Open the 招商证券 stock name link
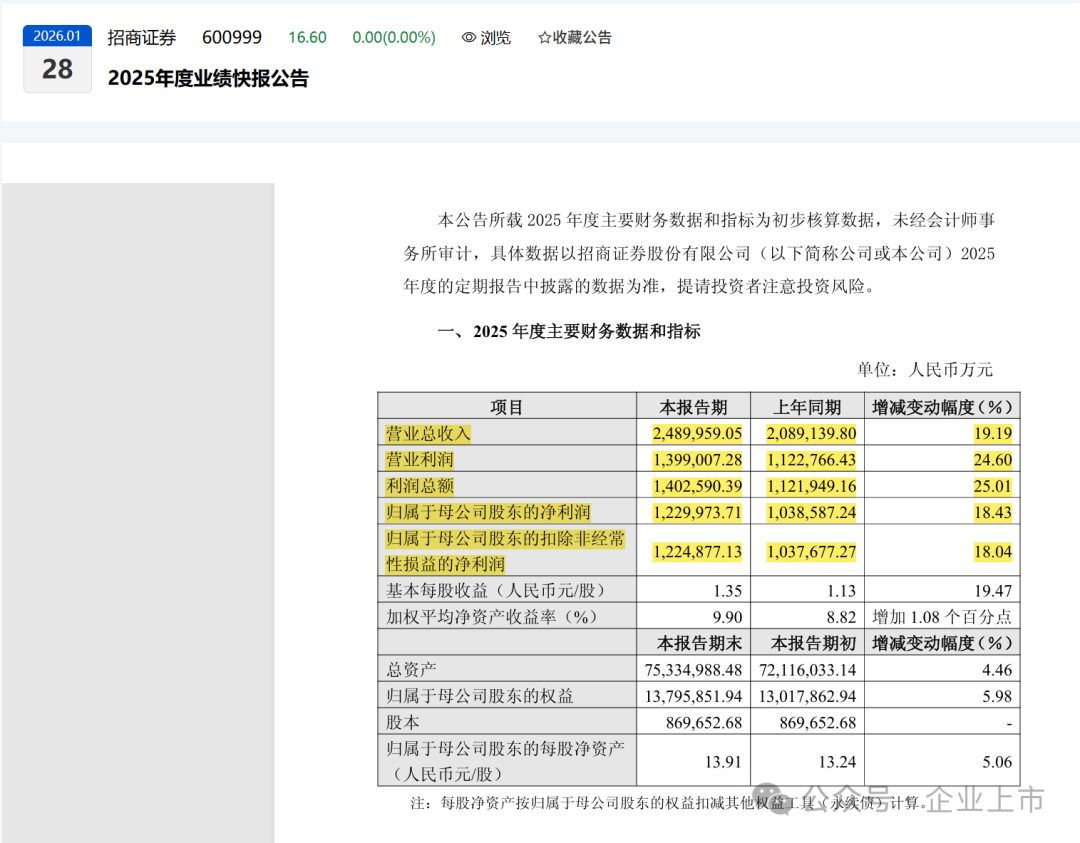 [141, 37]
